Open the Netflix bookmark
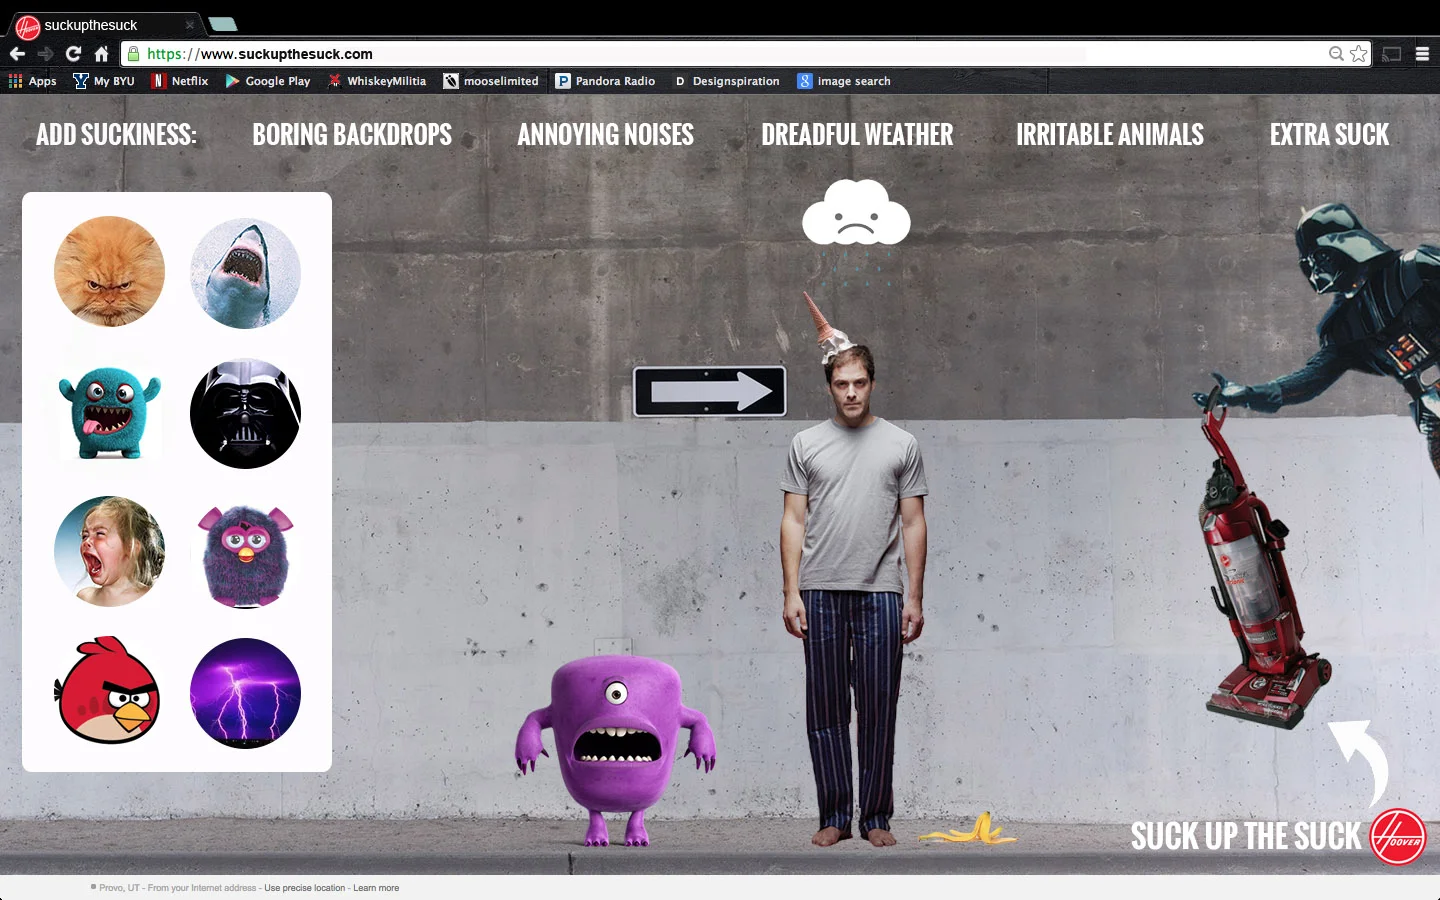Screen dimensions: 1440x900 pos(180,81)
